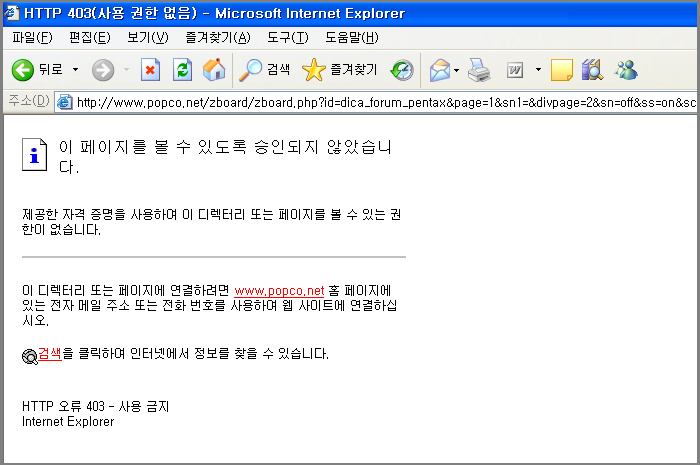Expand the Edit with Word dropdown arrow
700x465 pixels.
click(538, 70)
